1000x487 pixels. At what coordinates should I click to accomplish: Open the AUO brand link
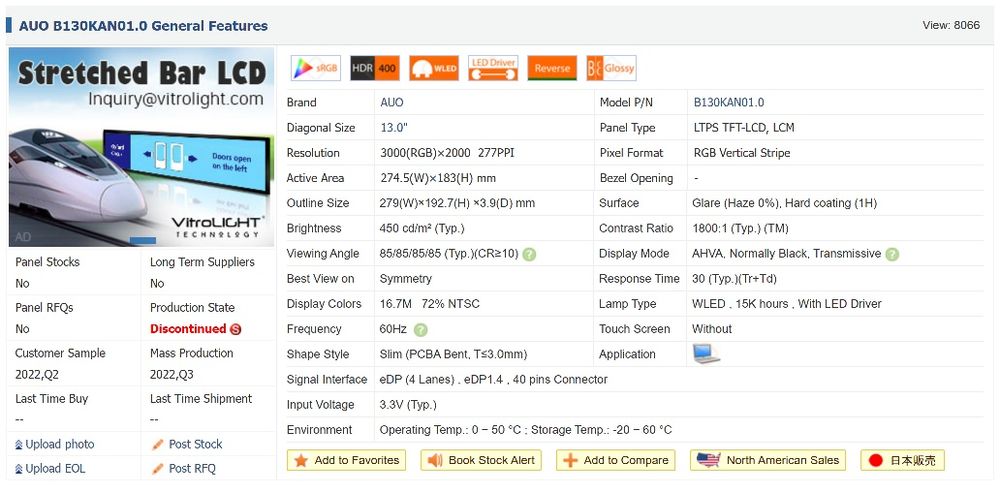coord(392,103)
